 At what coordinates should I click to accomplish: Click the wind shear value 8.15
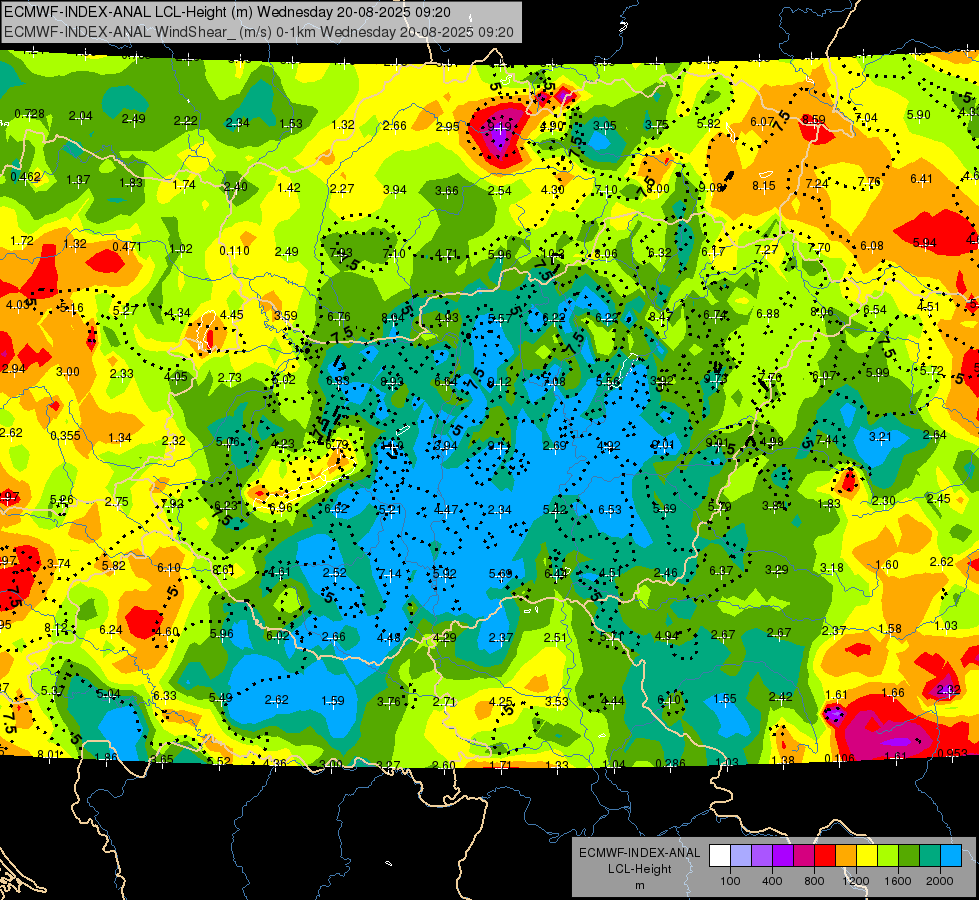pyautogui.click(x=764, y=185)
